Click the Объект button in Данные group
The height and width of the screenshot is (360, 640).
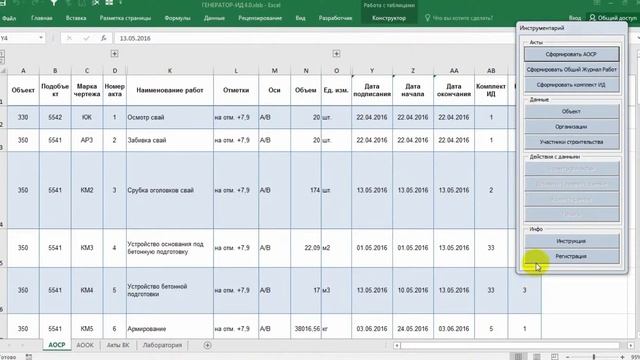click(x=571, y=111)
